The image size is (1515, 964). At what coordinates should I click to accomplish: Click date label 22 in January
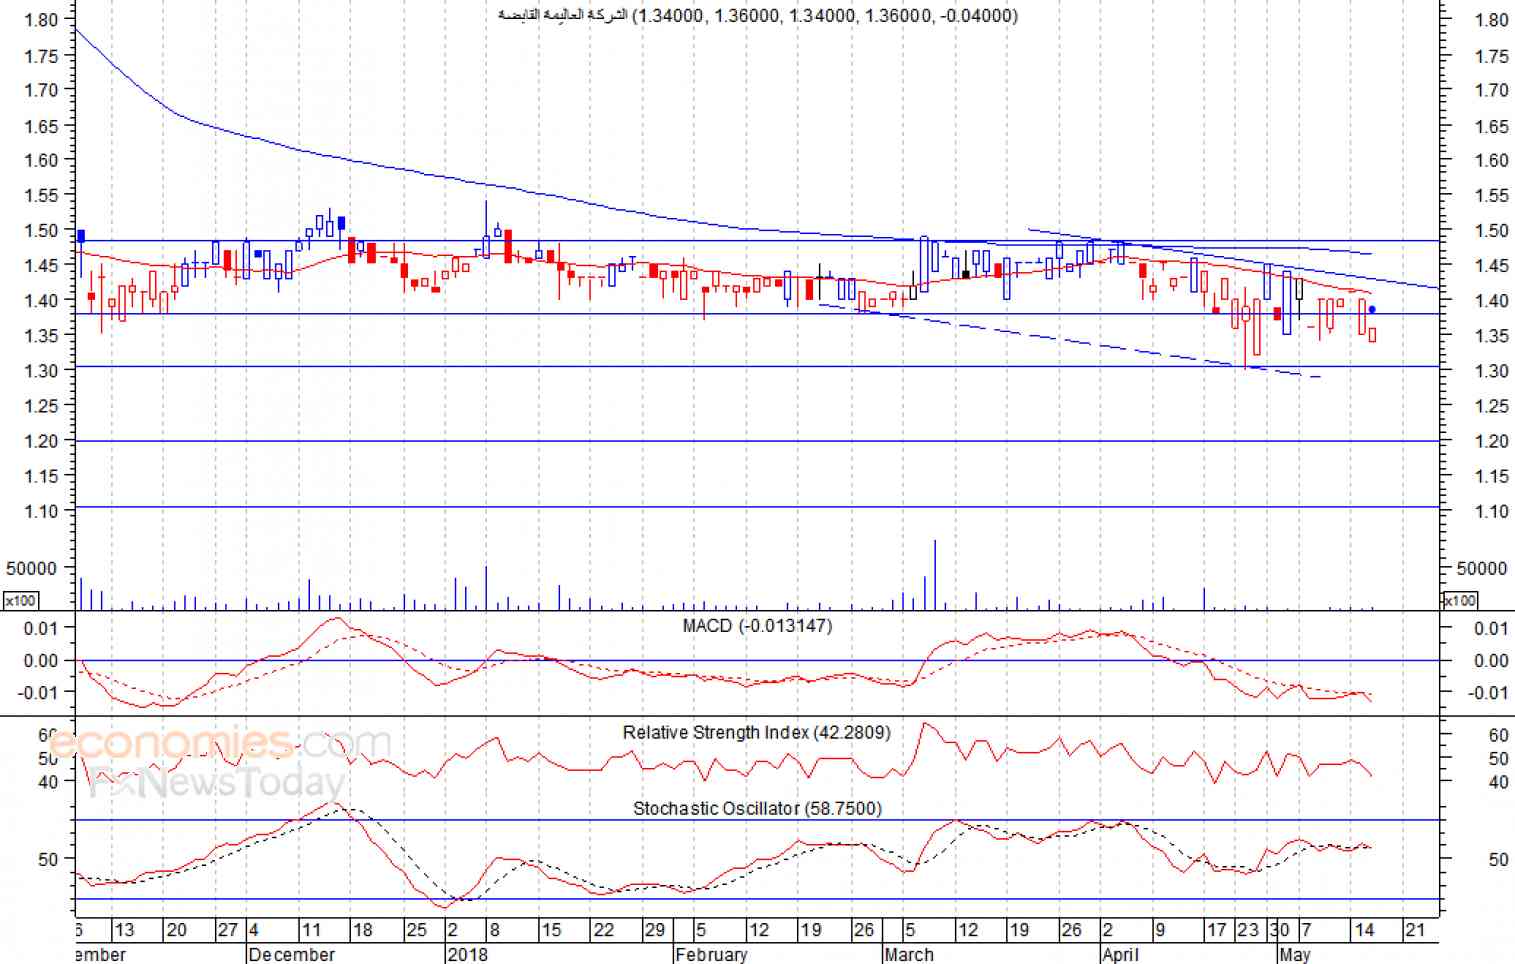point(603,930)
